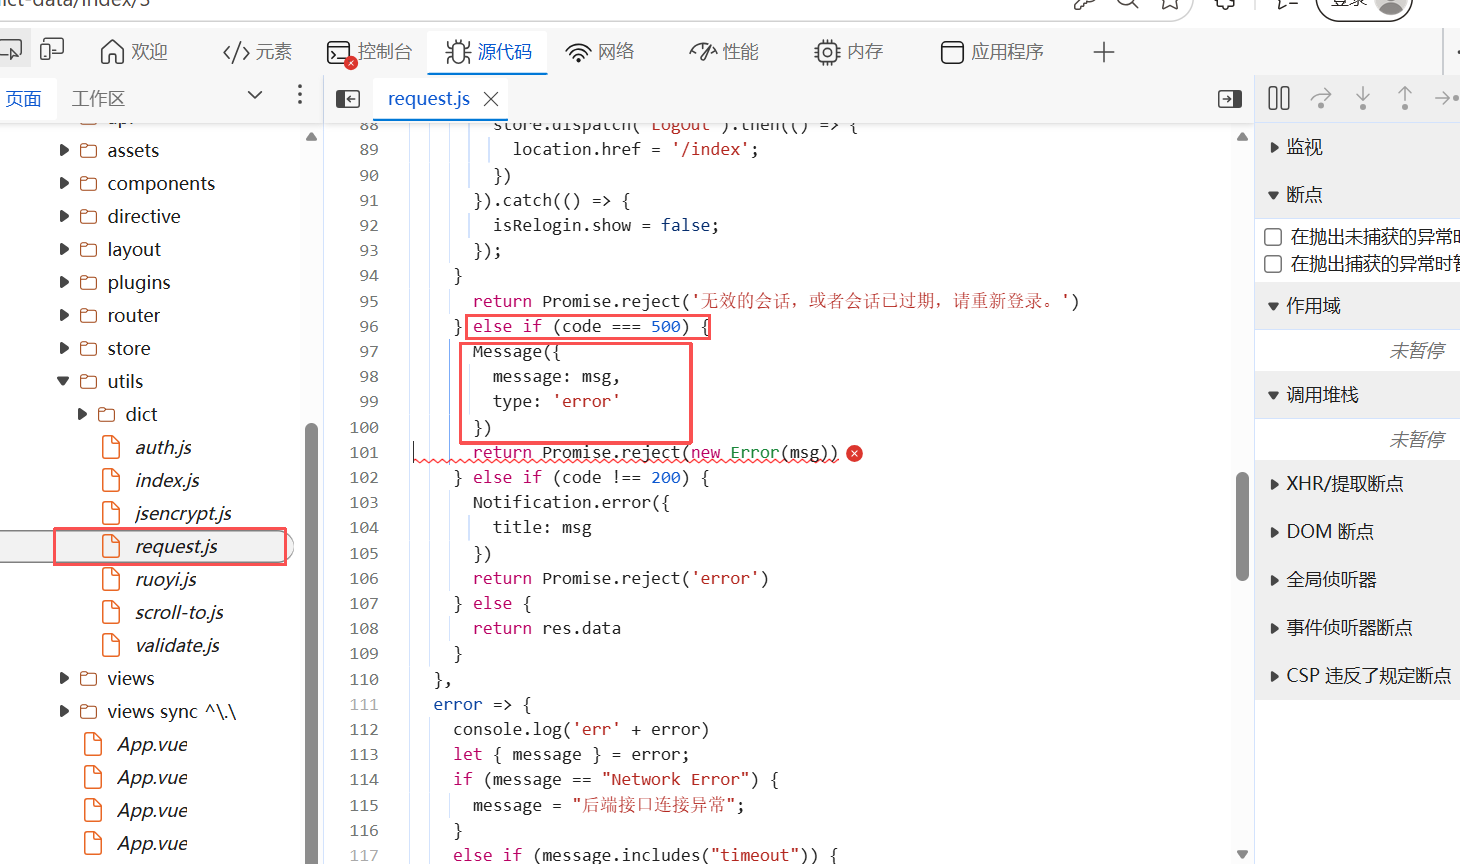Expand the views folder
The image size is (1460, 864).
[x=64, y=679]
